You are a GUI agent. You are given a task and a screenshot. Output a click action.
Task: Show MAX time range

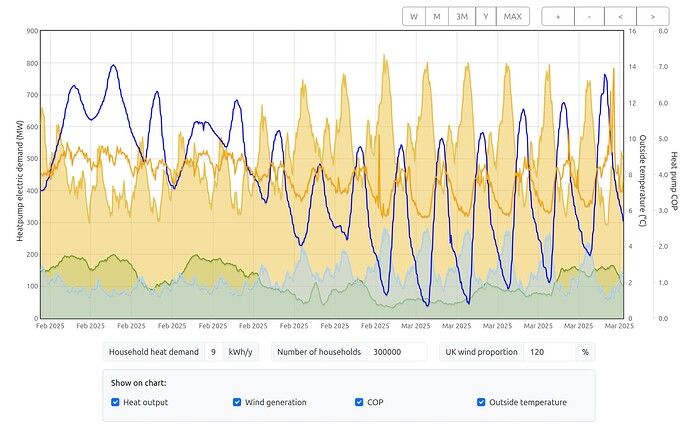pyautogui.click(x=513, y=16)
